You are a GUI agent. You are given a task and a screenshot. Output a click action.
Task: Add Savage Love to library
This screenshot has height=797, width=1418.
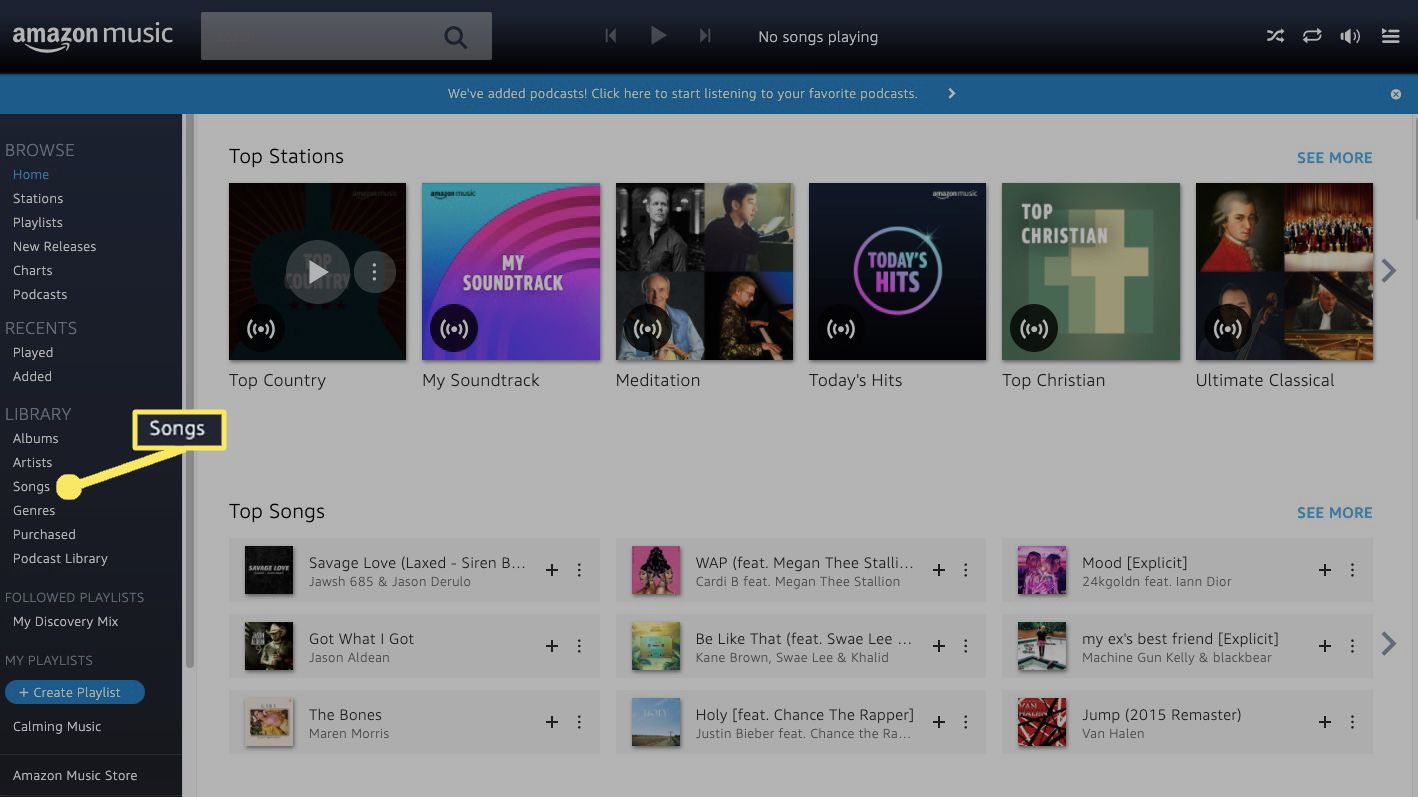click(551, 570)
